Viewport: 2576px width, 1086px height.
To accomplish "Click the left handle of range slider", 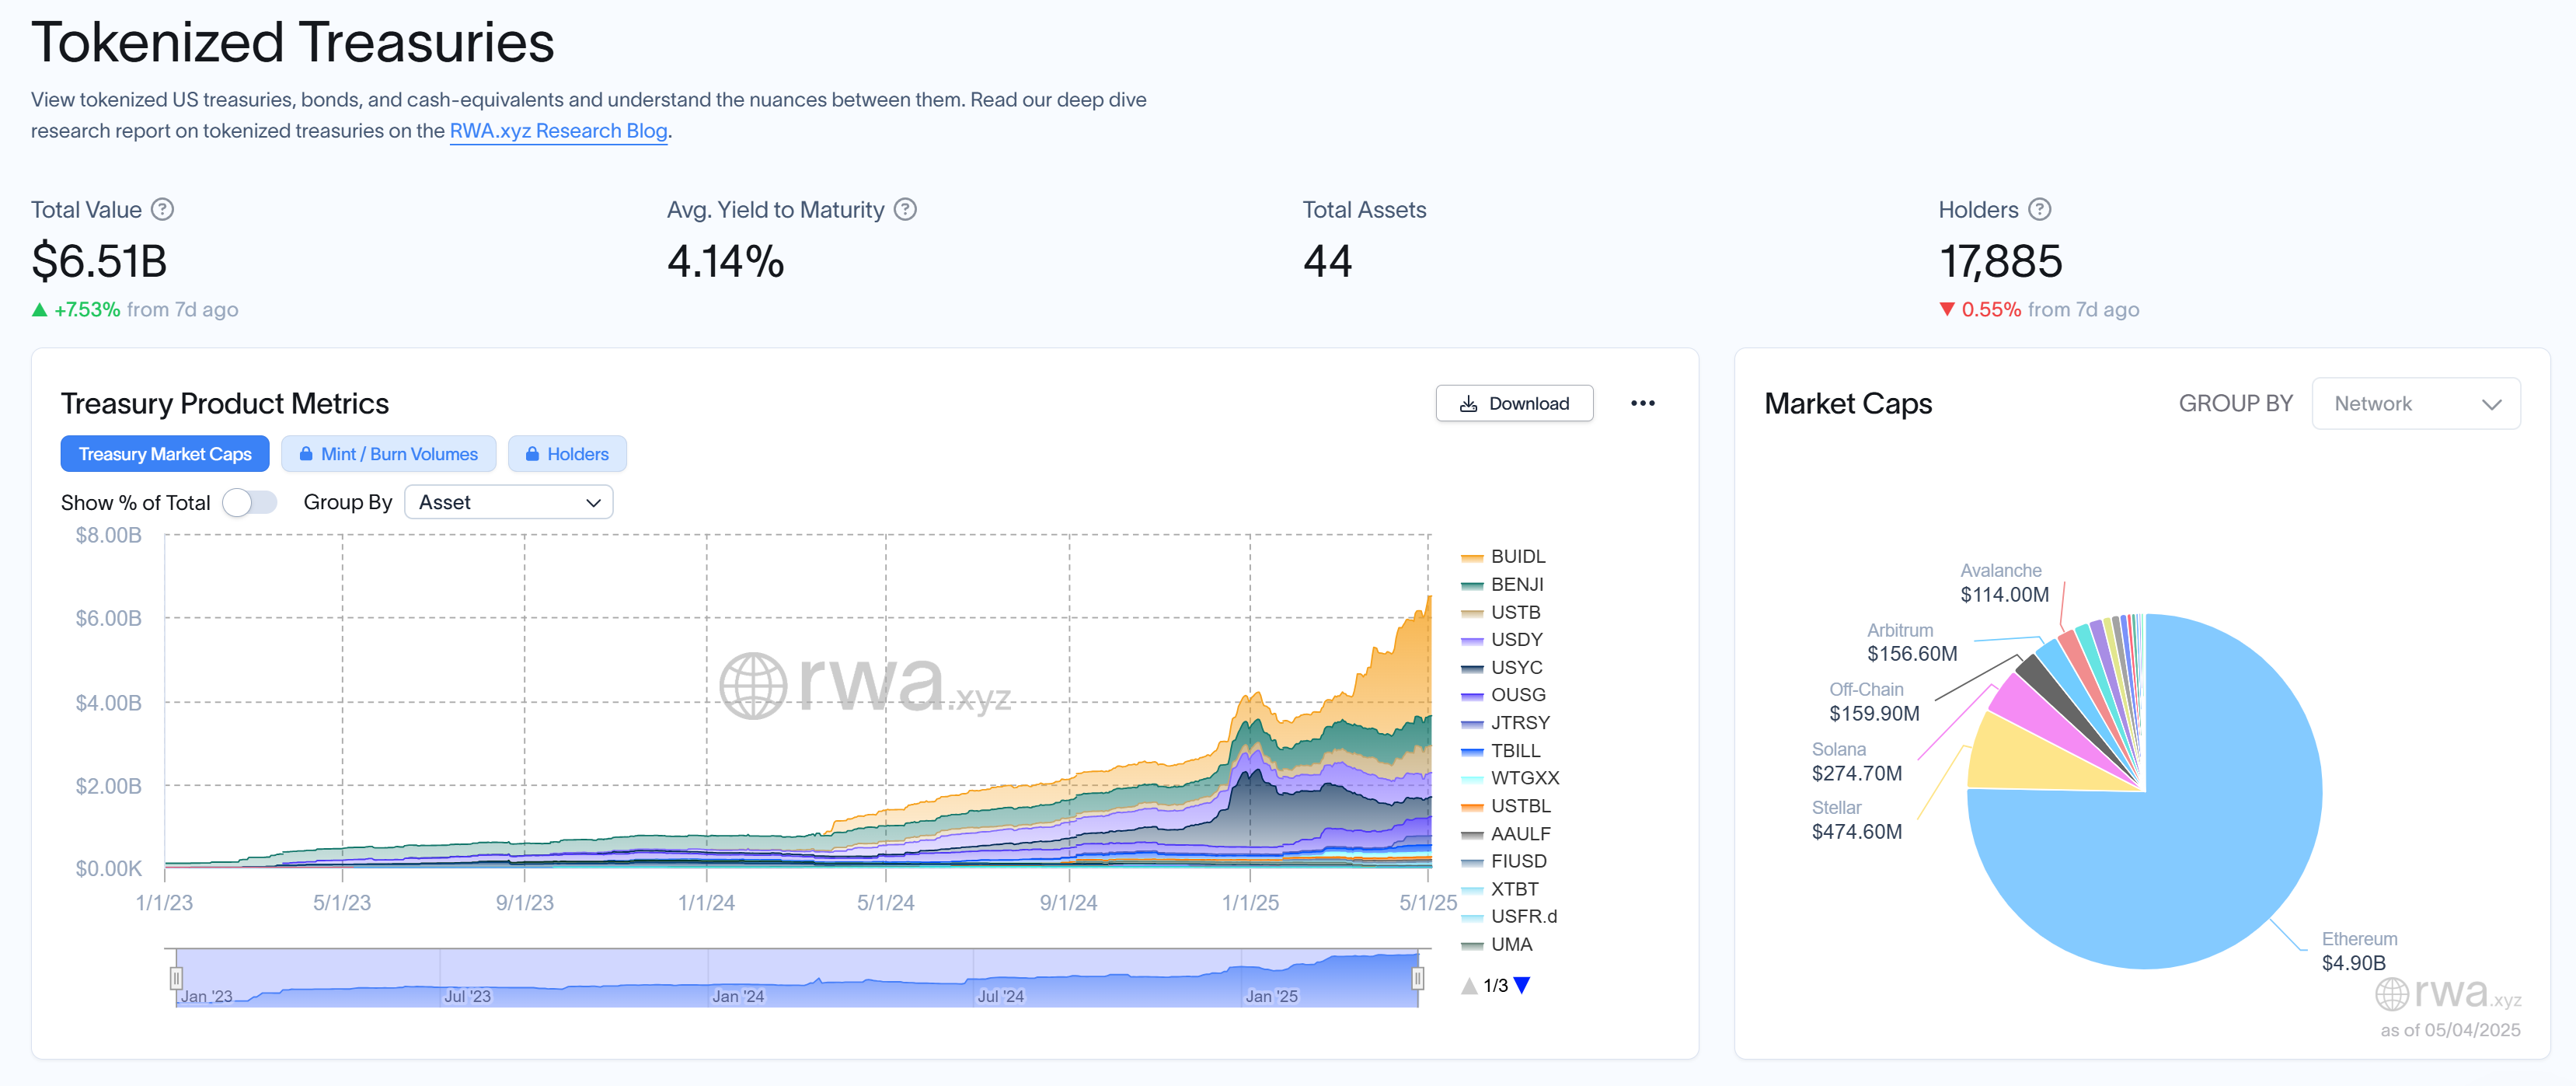I will pyautogui.click(x=176, y=977).
